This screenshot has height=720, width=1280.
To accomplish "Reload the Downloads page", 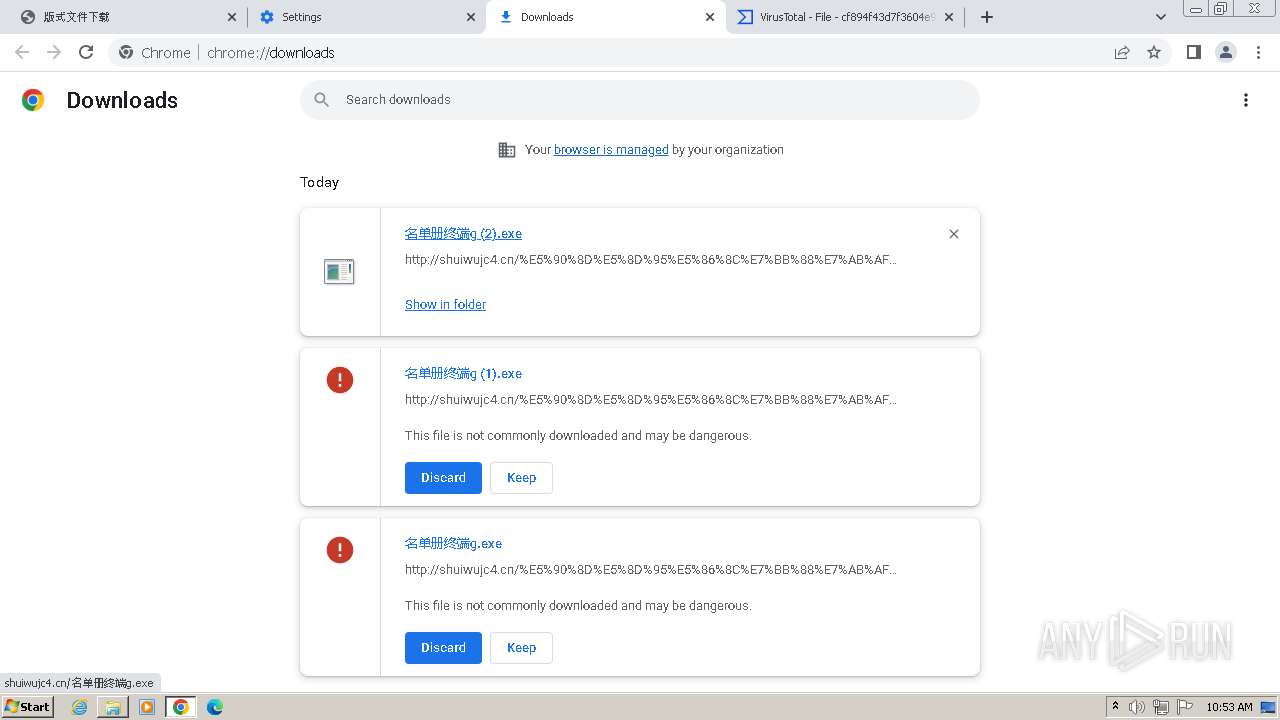I will pyautogui.click(x=86, y=52).
